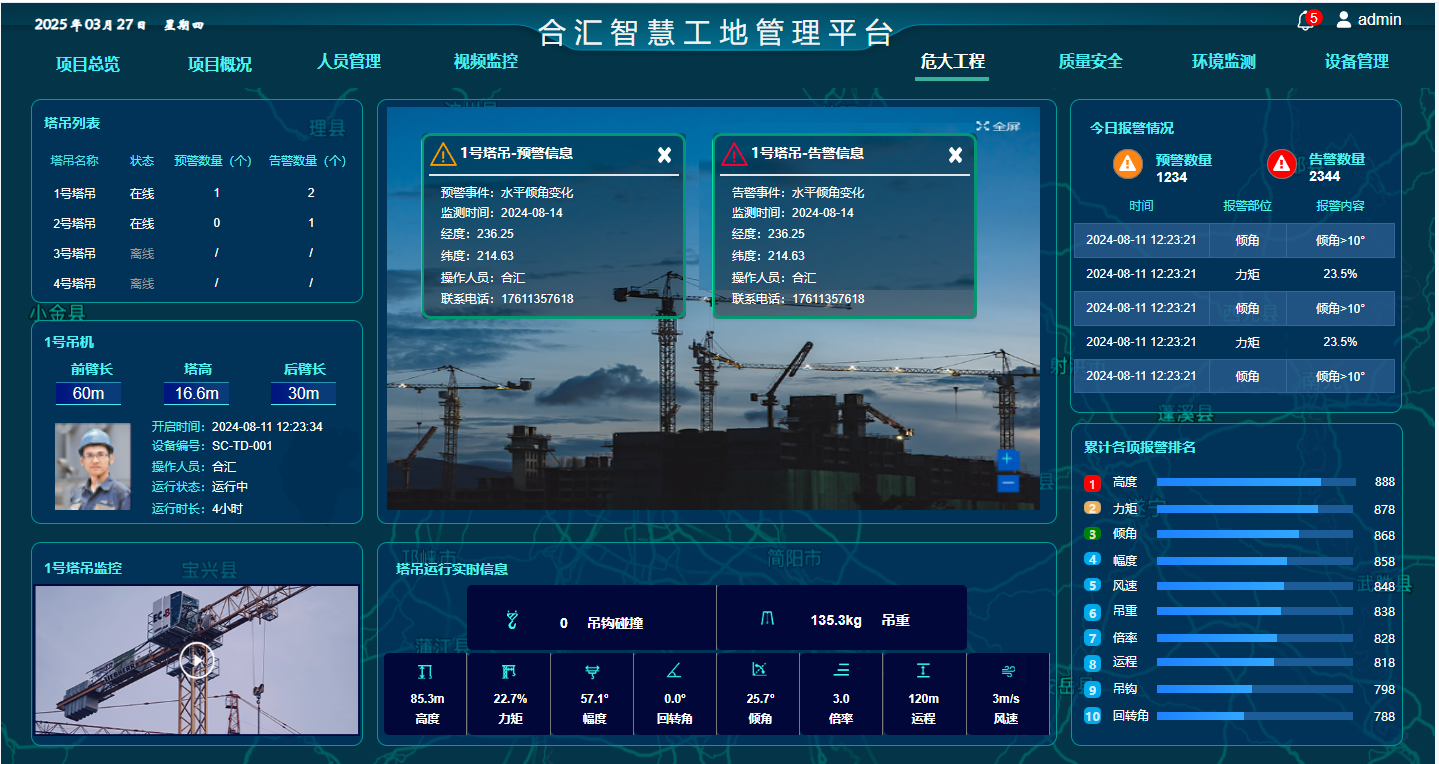The height and width of the screenshot is (764, 1439).
Task: Open the 项目总览 tab
Action: click(88, 64)
